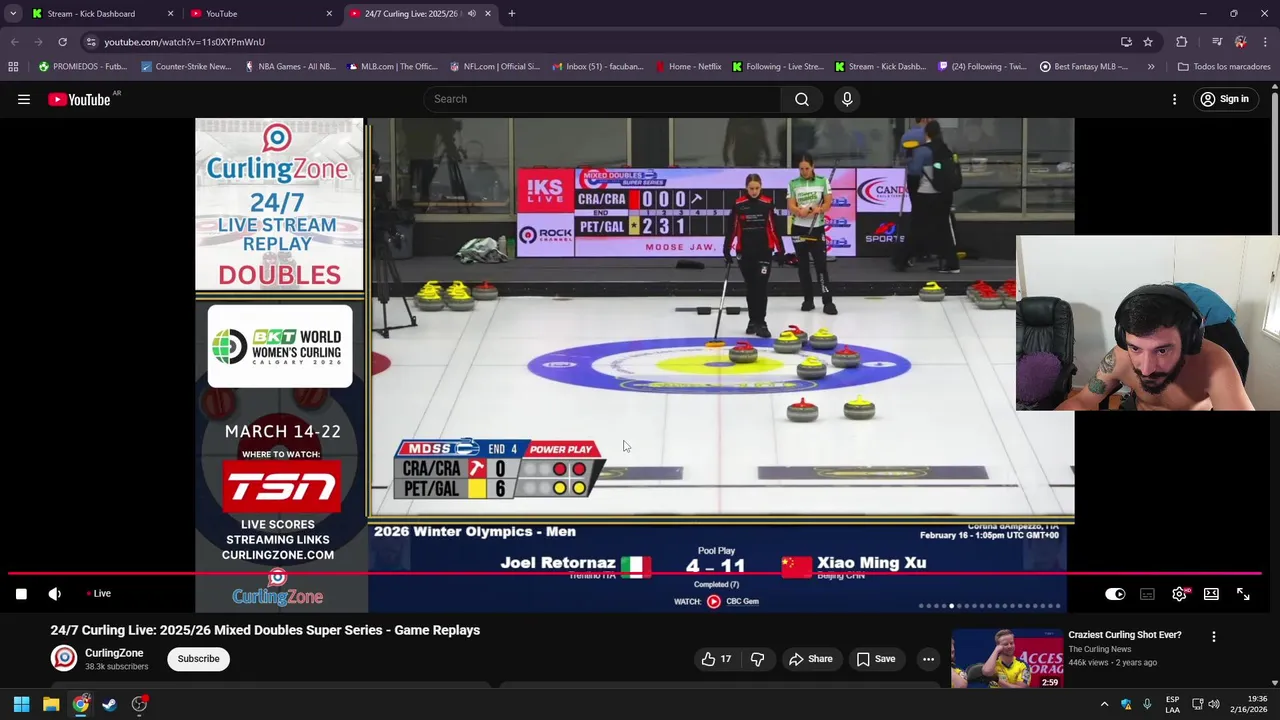Toggle the autoplay switch in the player

[1115, 594]
